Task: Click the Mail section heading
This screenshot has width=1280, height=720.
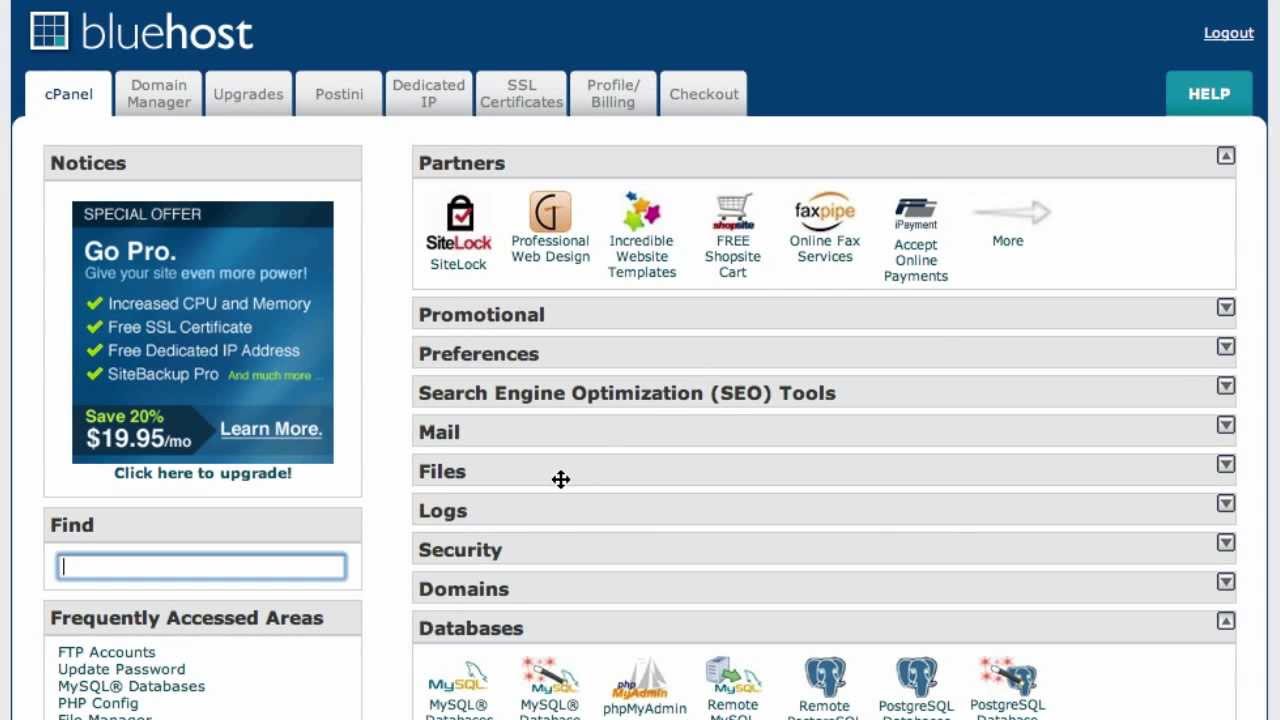Action: tap(439, 432)
